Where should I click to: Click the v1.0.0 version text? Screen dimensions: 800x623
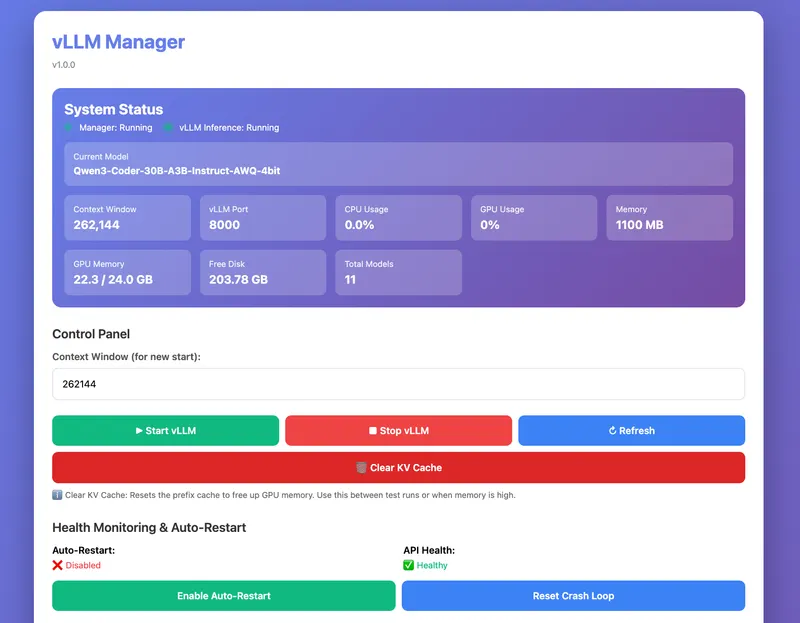click(64, 65)
